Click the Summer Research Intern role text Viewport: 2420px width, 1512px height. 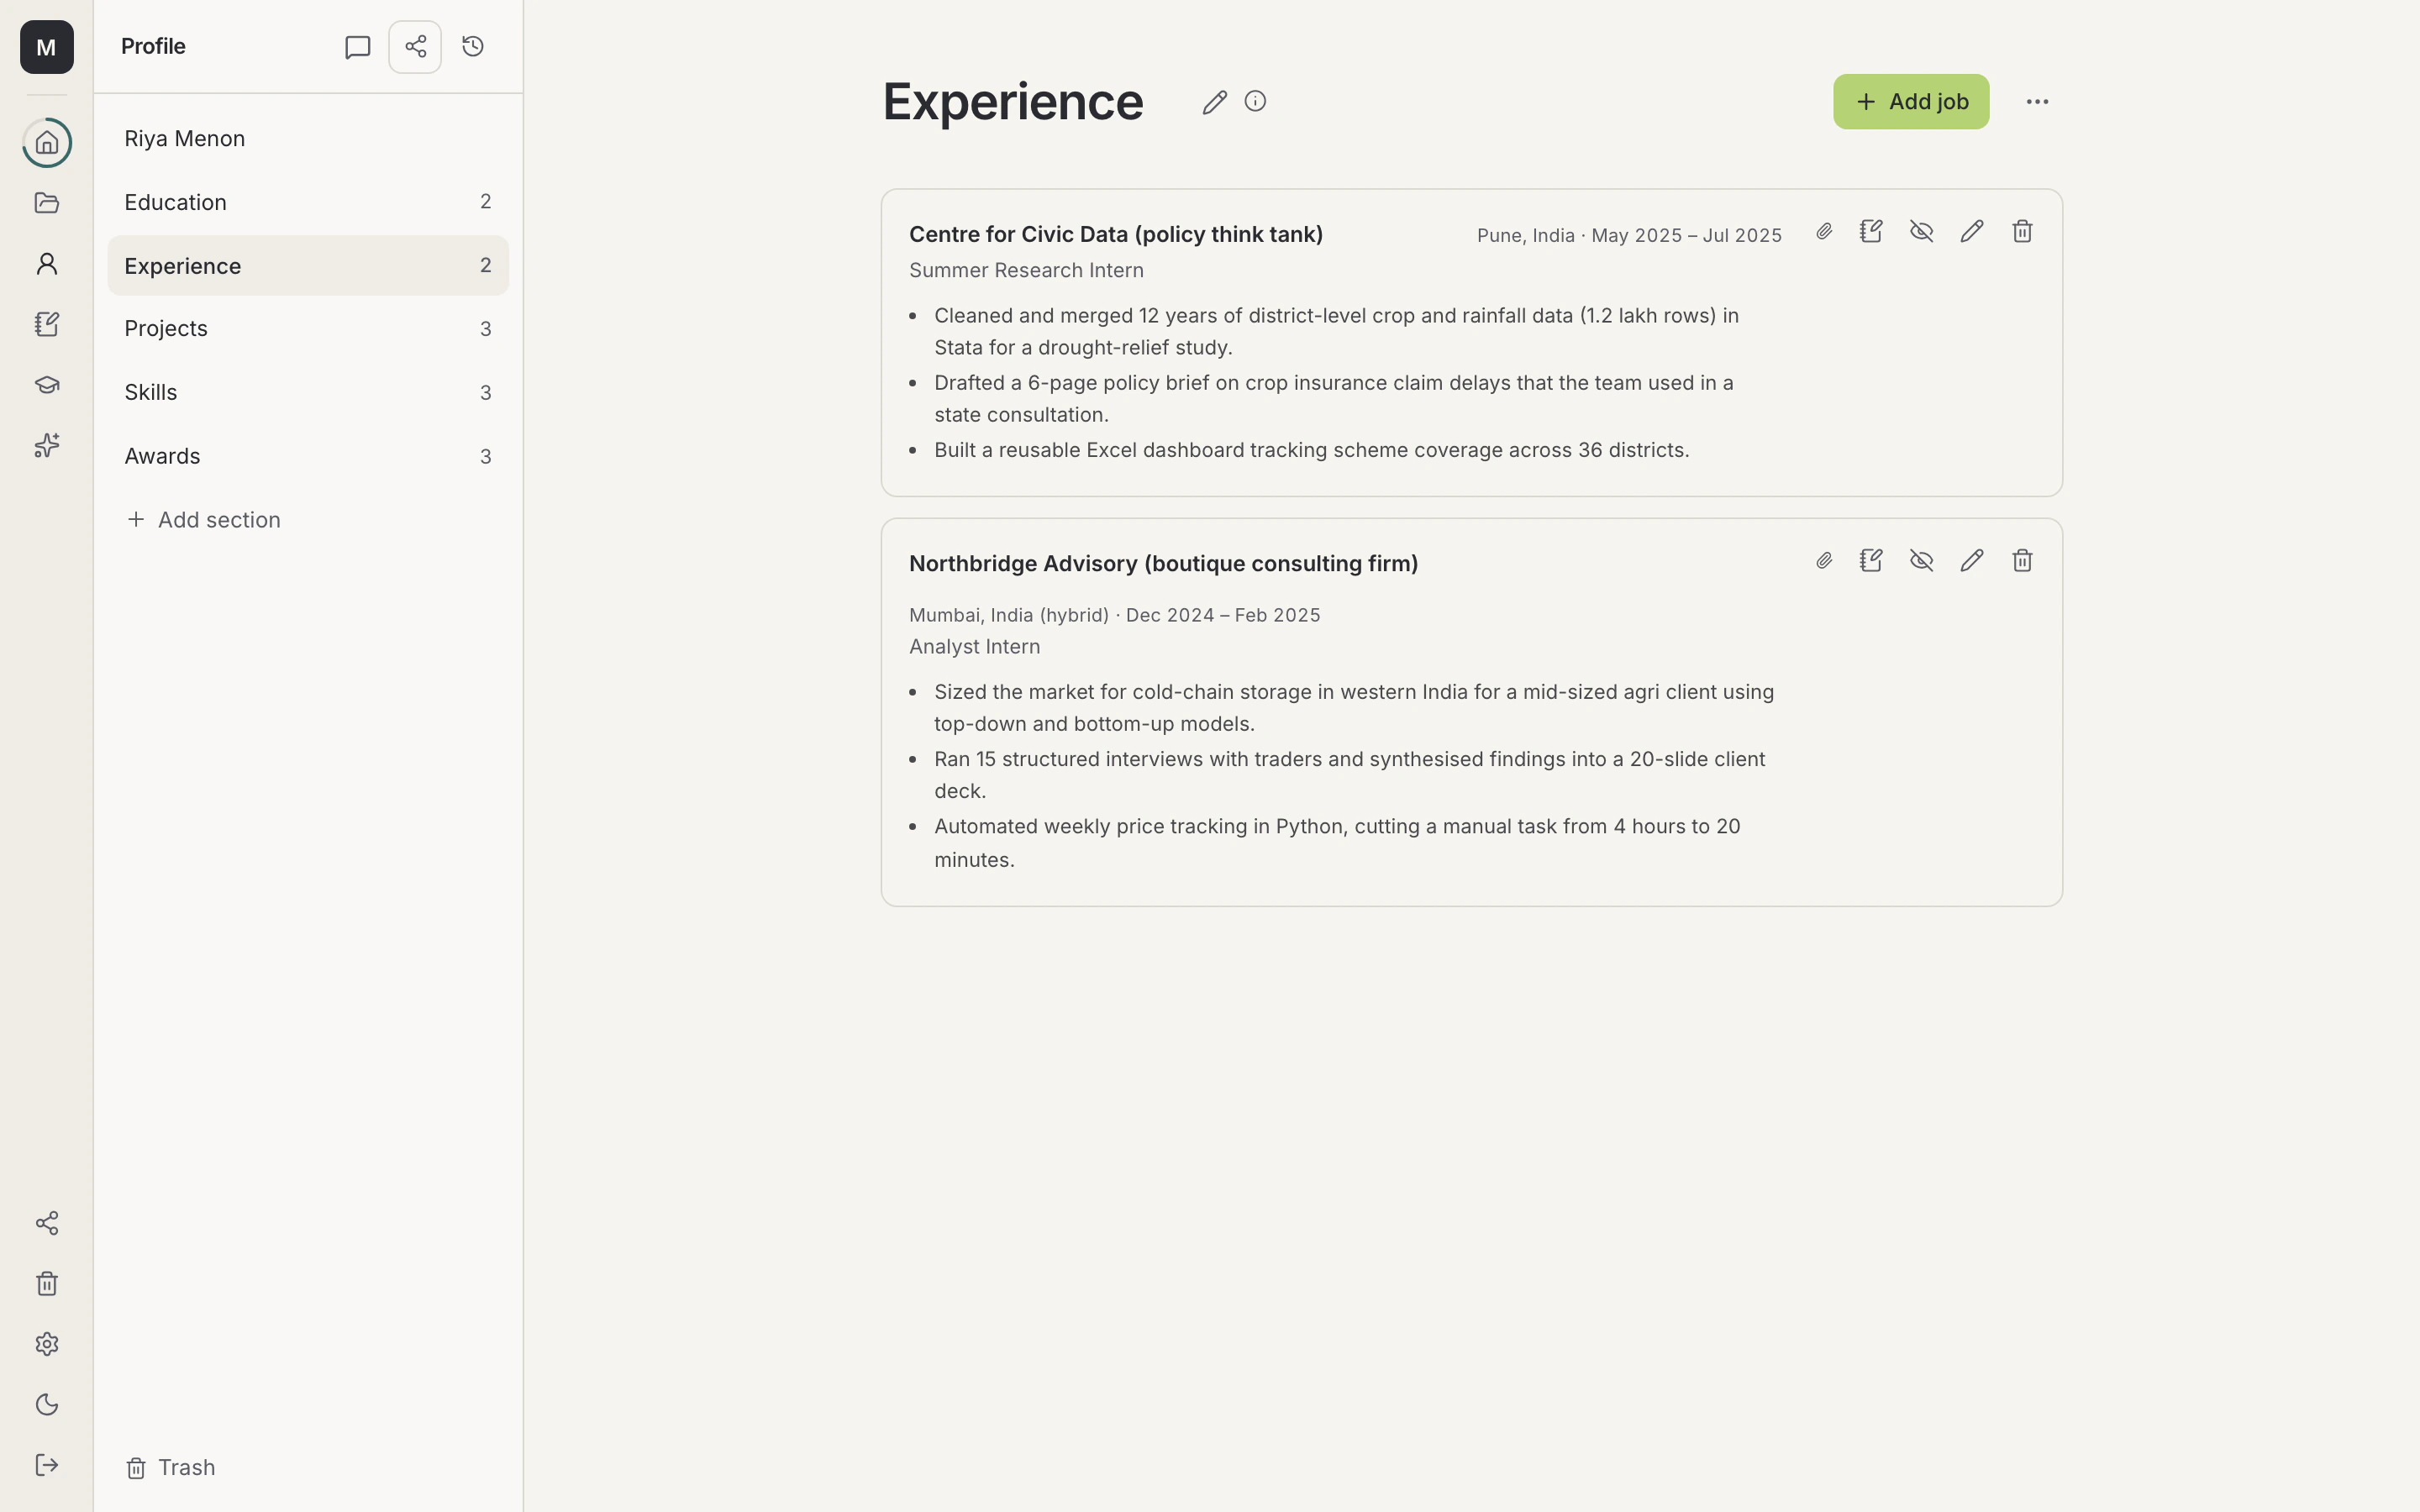pyautogui.click(x=1026, y=270)
